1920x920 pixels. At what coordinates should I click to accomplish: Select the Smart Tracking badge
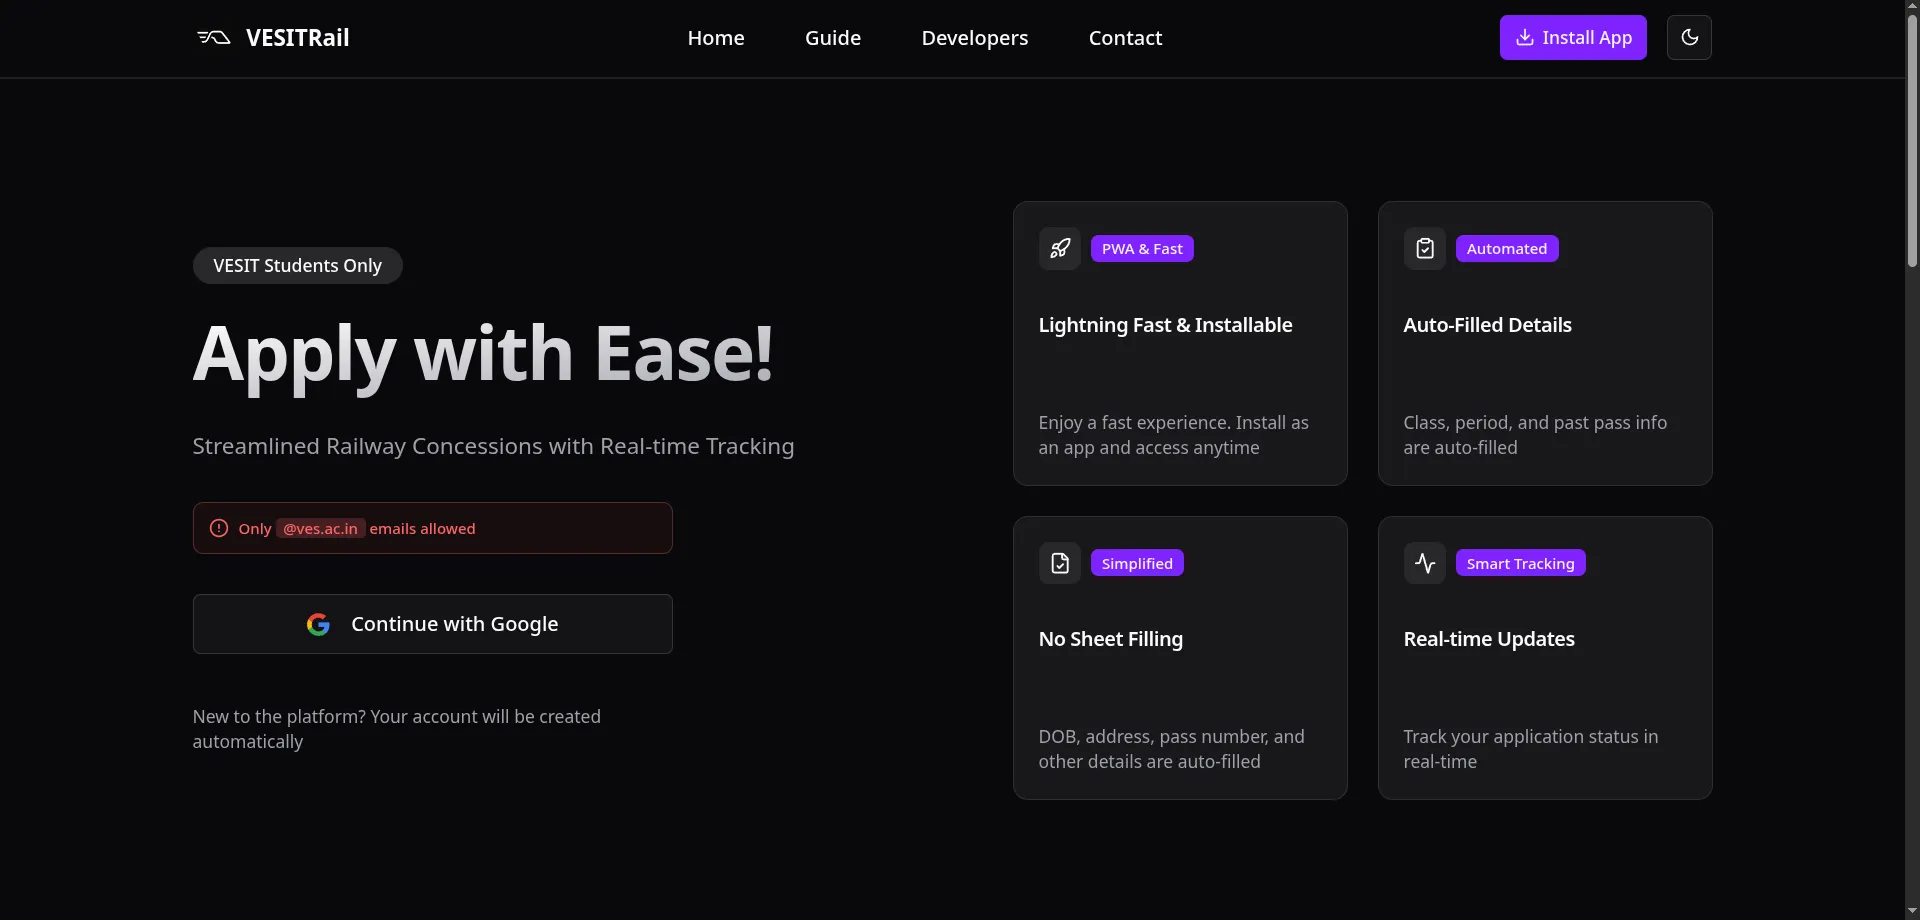point(1520,562)
